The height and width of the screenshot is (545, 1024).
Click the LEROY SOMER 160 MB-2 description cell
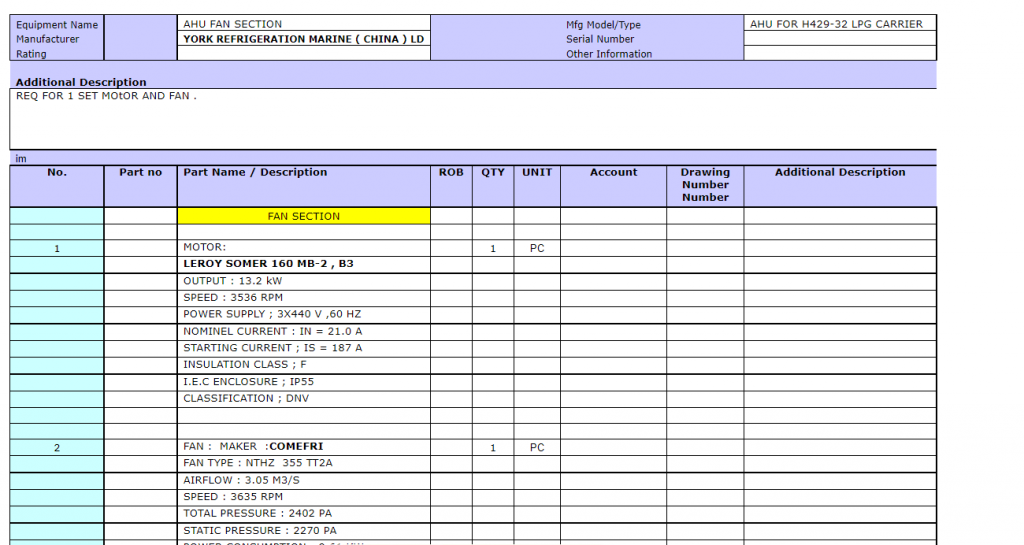tap(303, 264)
